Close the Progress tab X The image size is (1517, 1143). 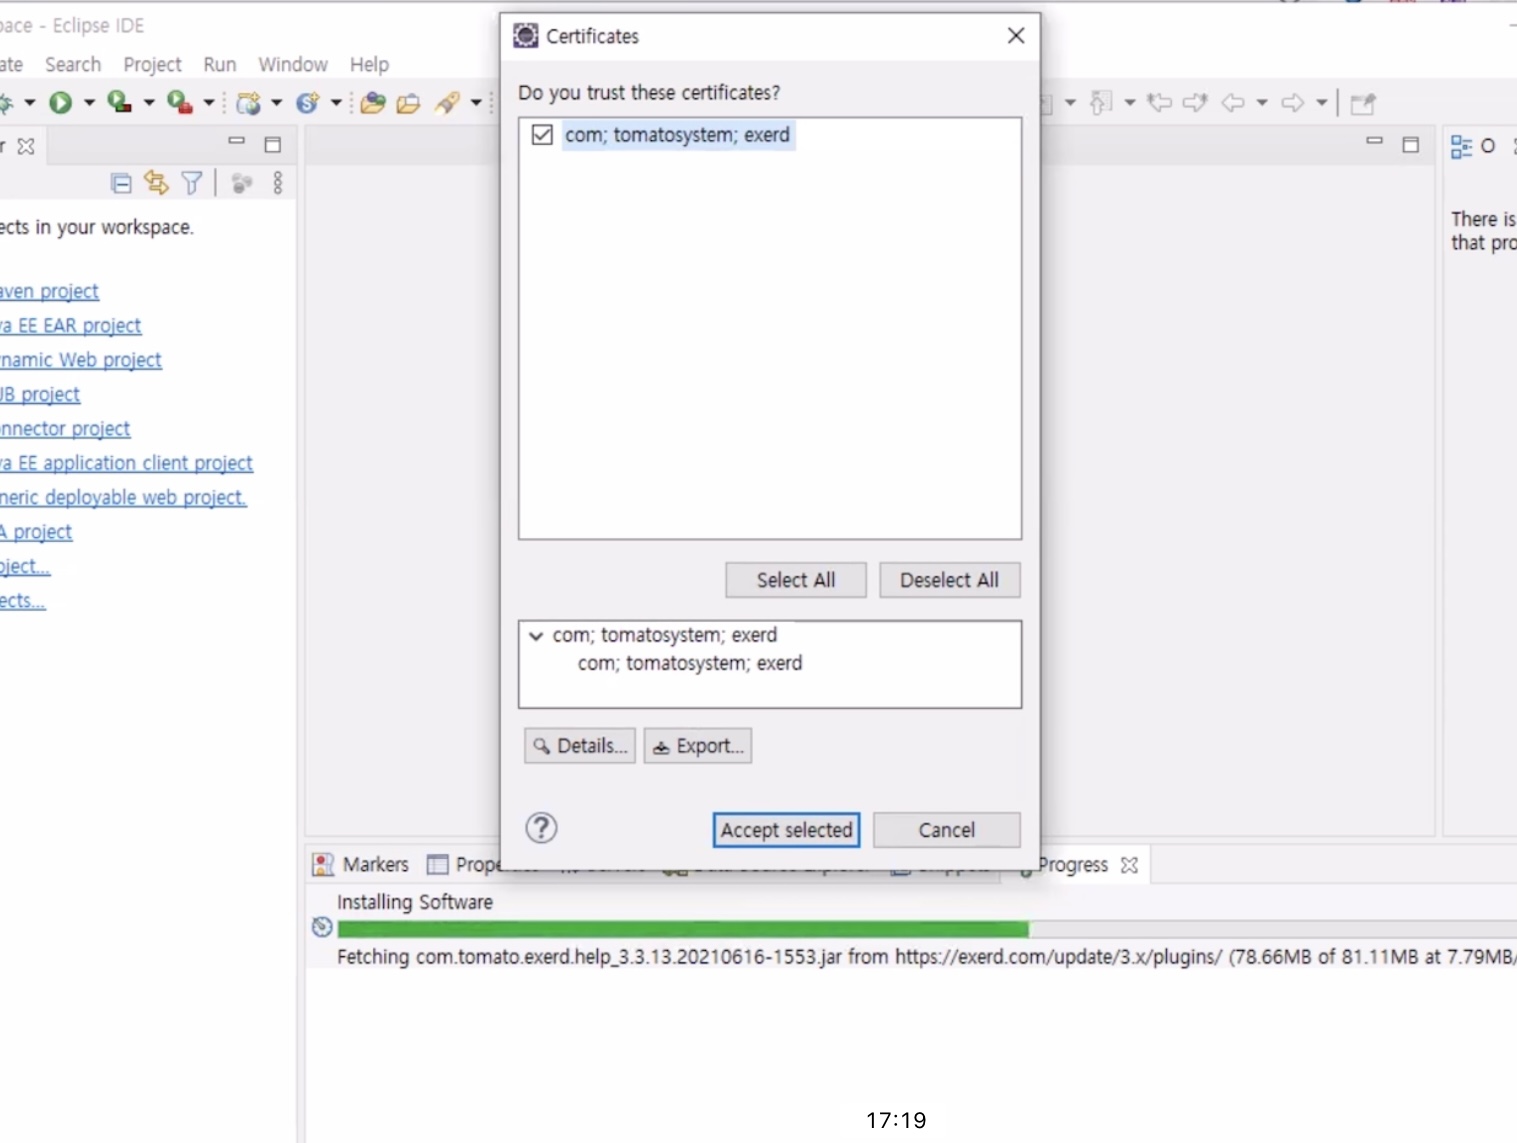coord(1130,865)
